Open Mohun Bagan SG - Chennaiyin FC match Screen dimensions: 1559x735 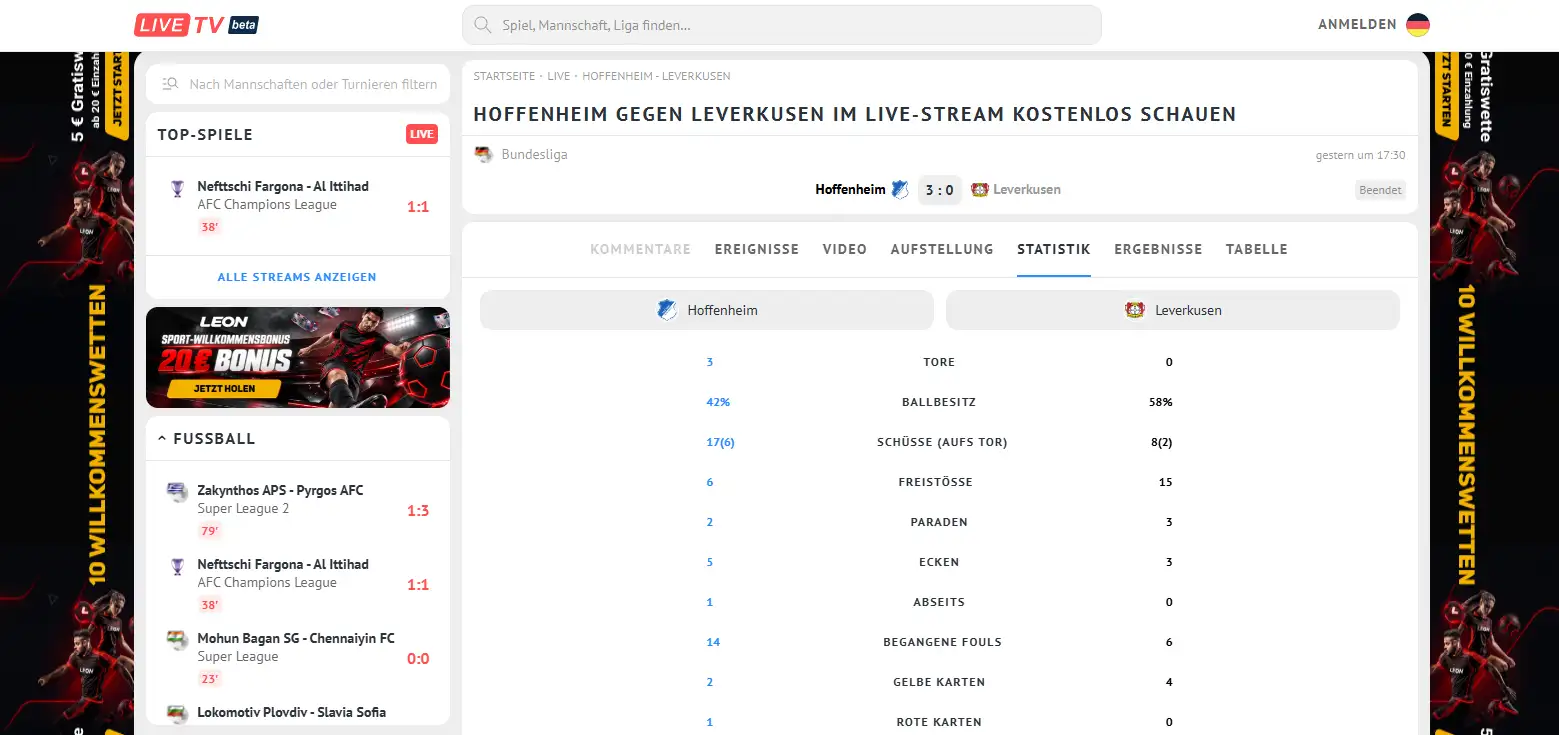(x=298, y=658)
